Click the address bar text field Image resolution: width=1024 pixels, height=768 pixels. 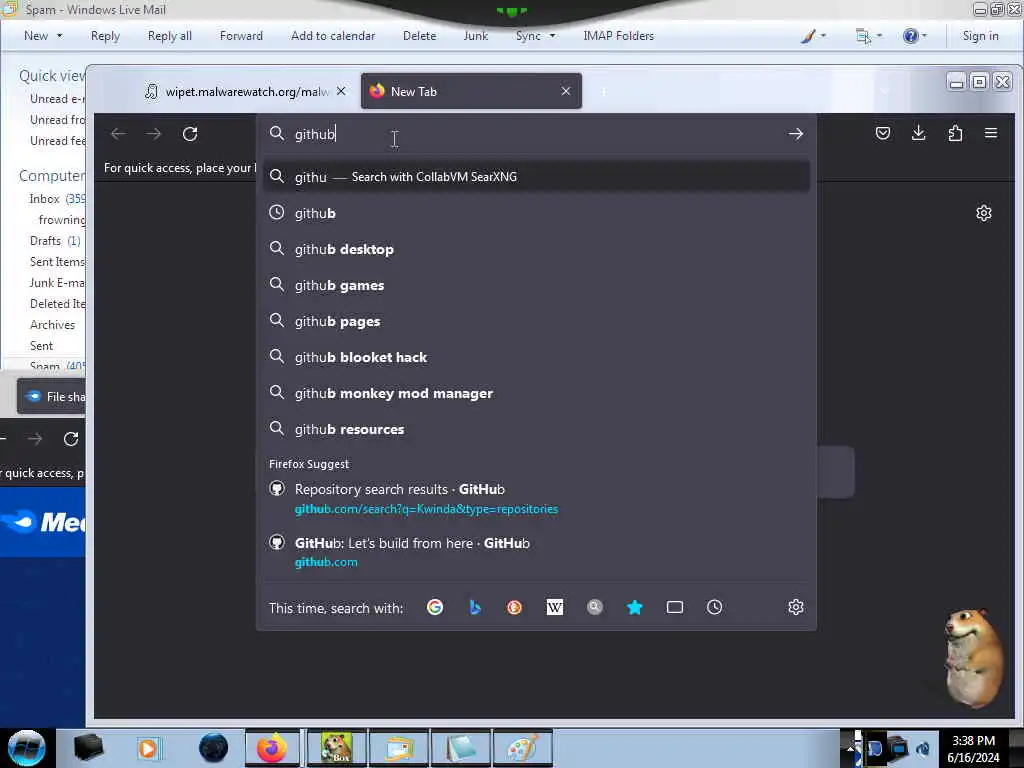pos(536,134)
